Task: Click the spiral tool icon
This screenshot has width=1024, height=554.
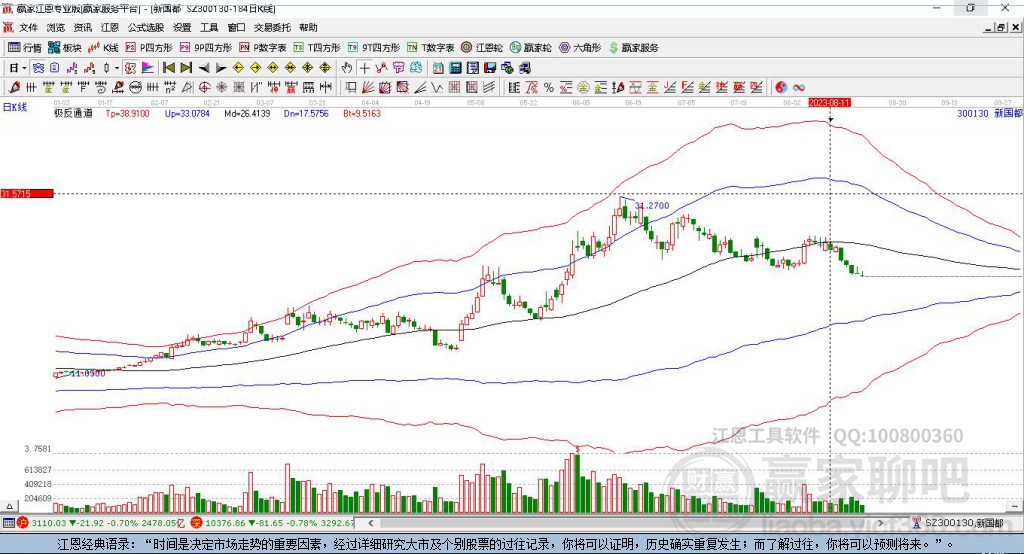Action: (101, 87)
